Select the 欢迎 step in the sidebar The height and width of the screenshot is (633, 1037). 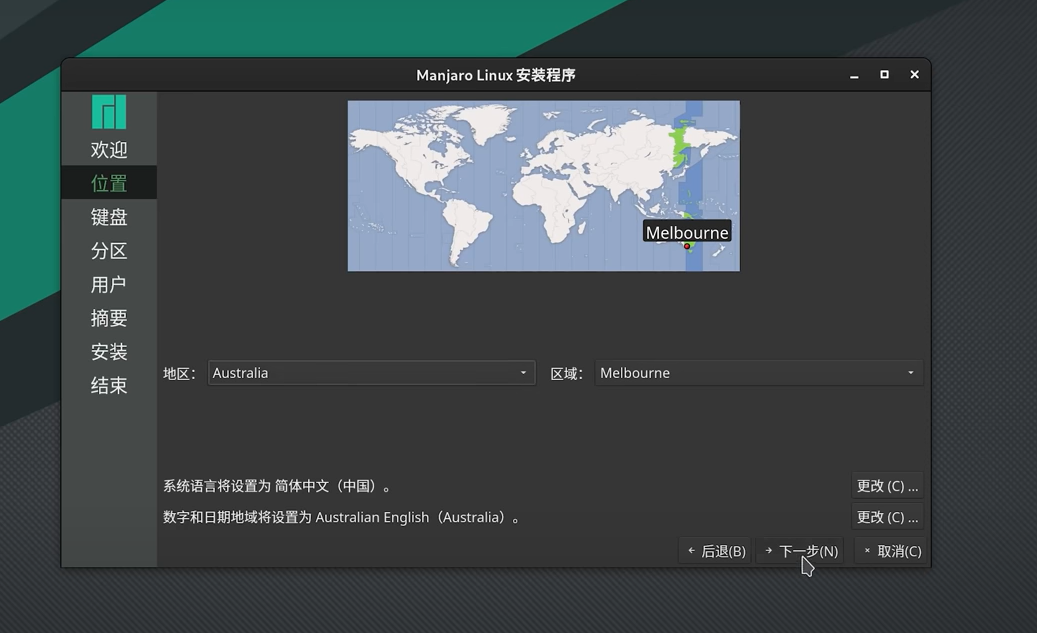[x=108, y=149]
